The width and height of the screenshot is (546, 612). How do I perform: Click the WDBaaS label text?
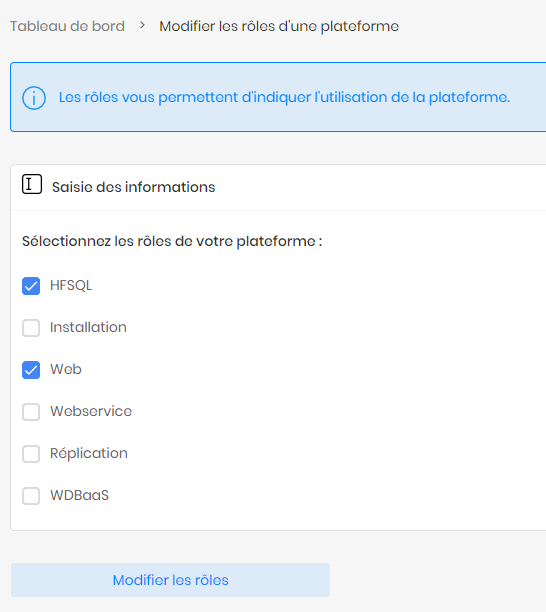click(79, 495)
